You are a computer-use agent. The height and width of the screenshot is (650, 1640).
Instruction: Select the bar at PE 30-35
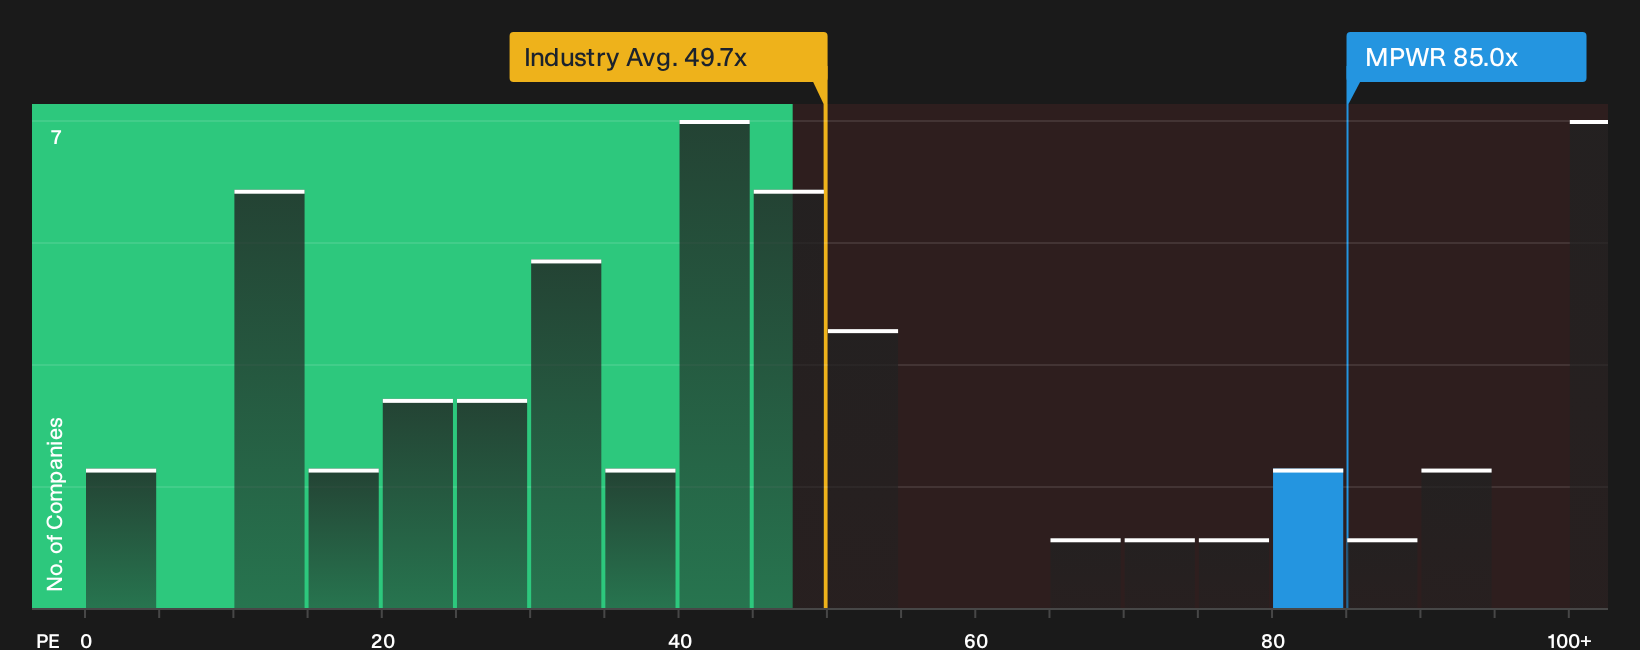566,434
